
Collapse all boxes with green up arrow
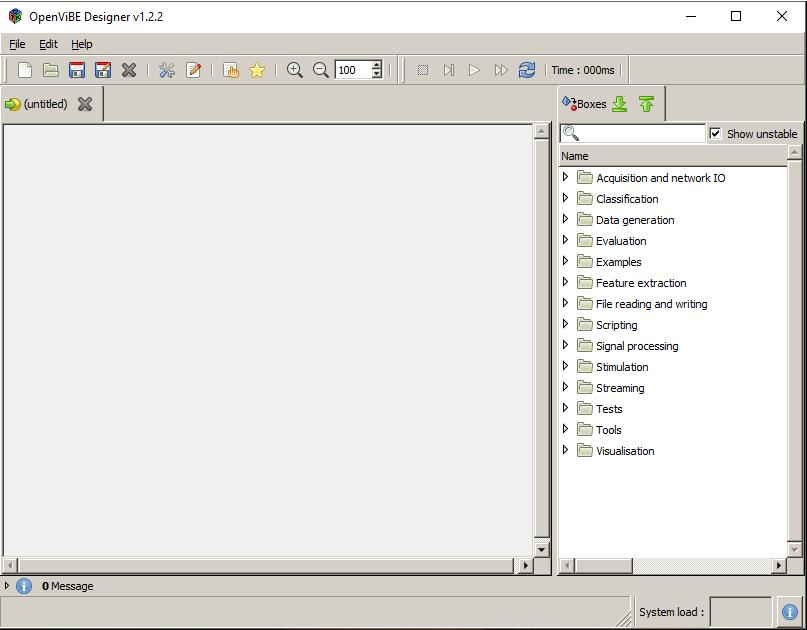pyautogui.click(x=646, y=104)
